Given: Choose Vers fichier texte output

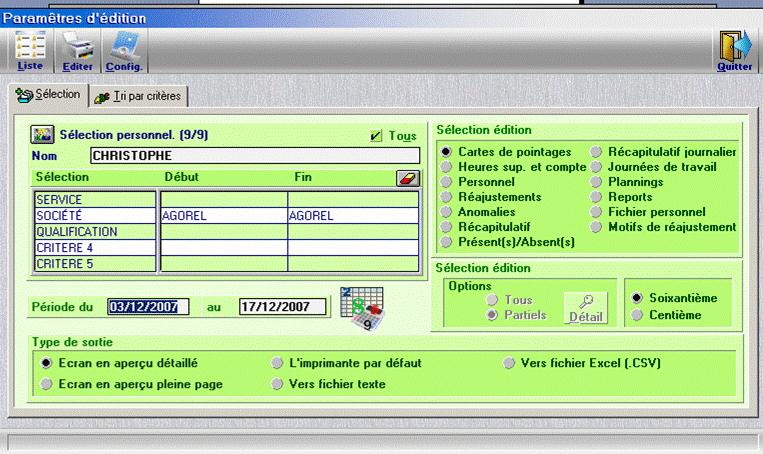Looking at the screenshot, I should coord(277,384).
